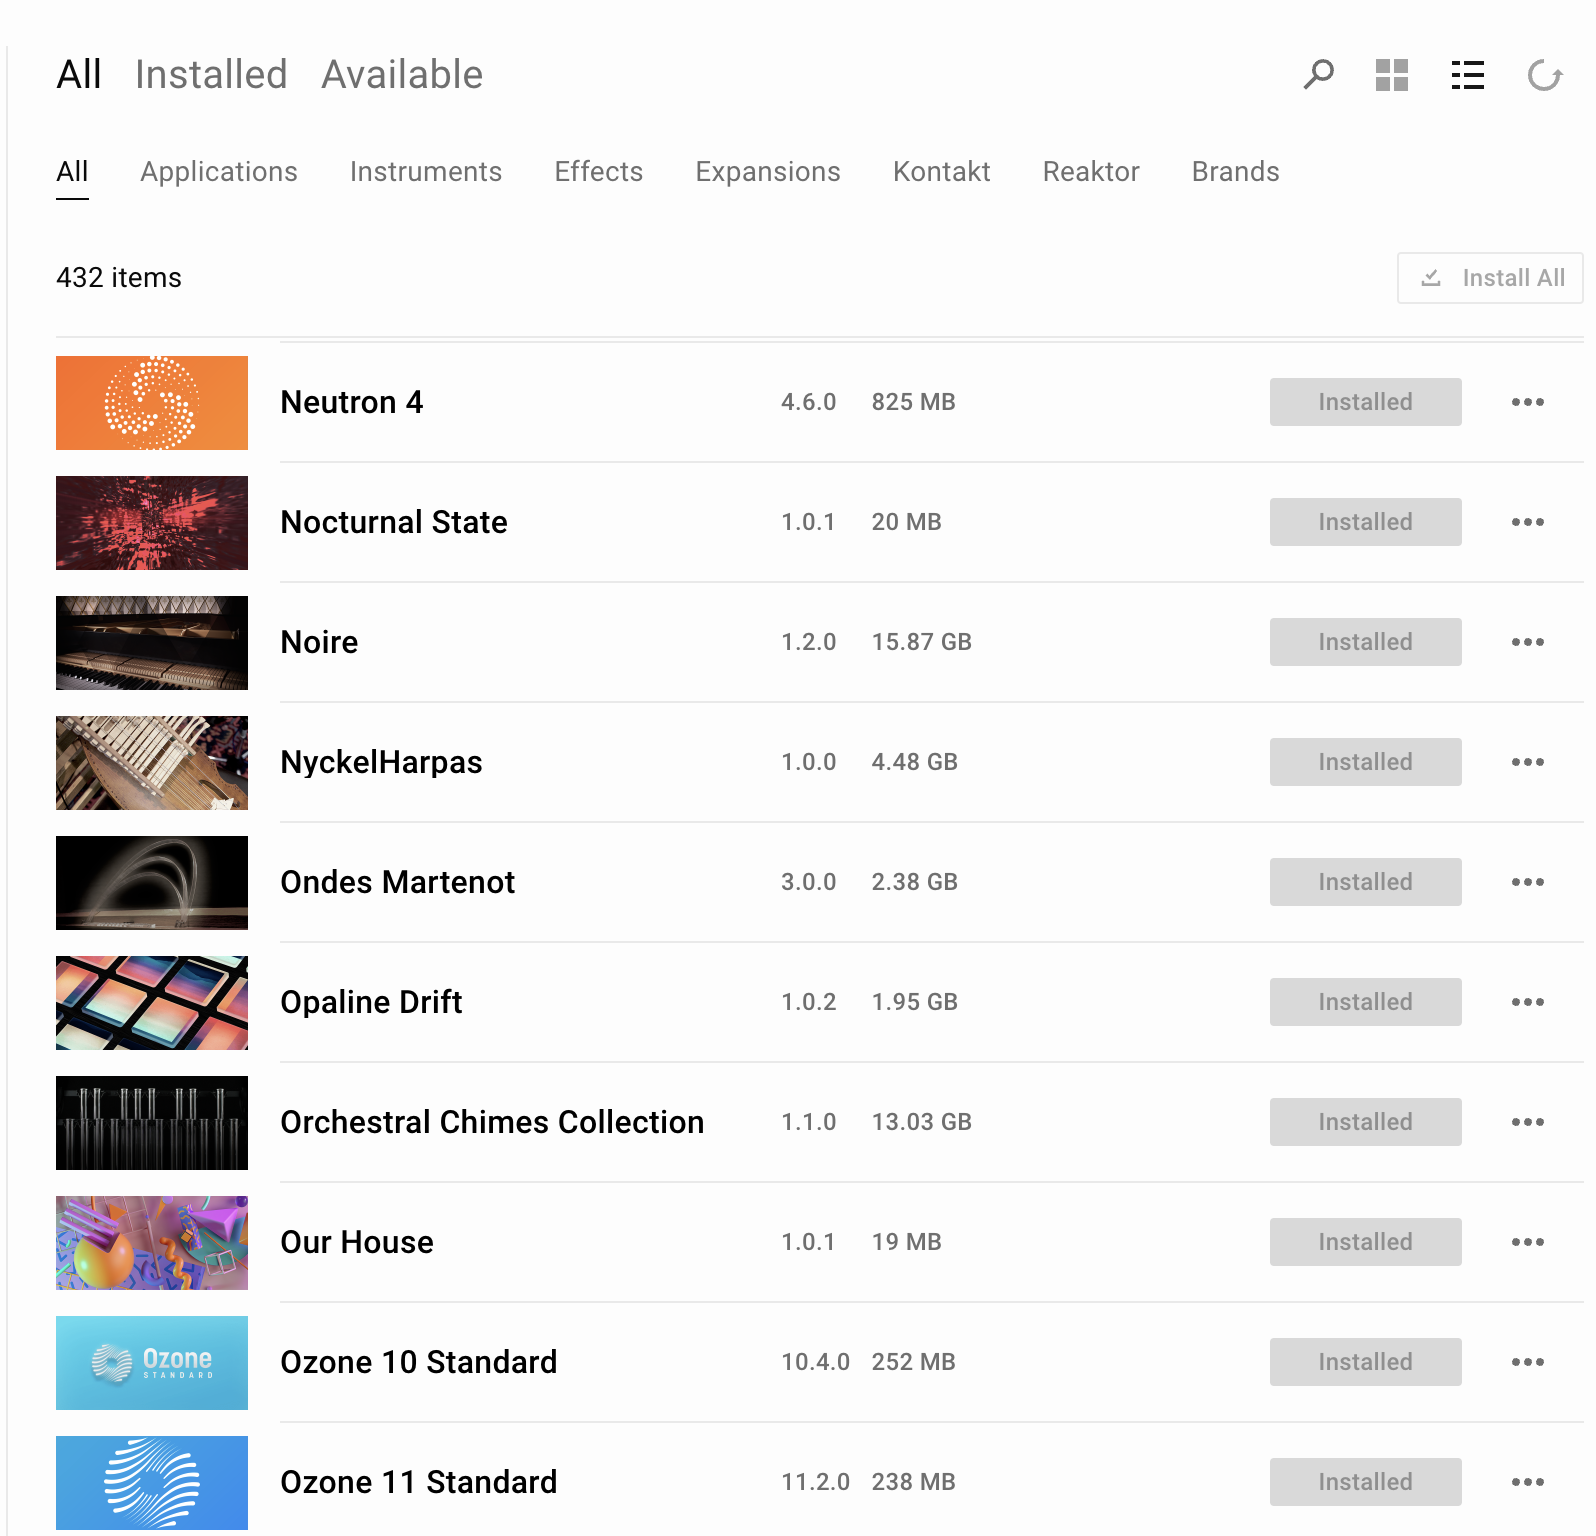Open the Ozone 10 Standard thumbnail
This screenshot has height=1536, width=1596.
pos(152,1363)
